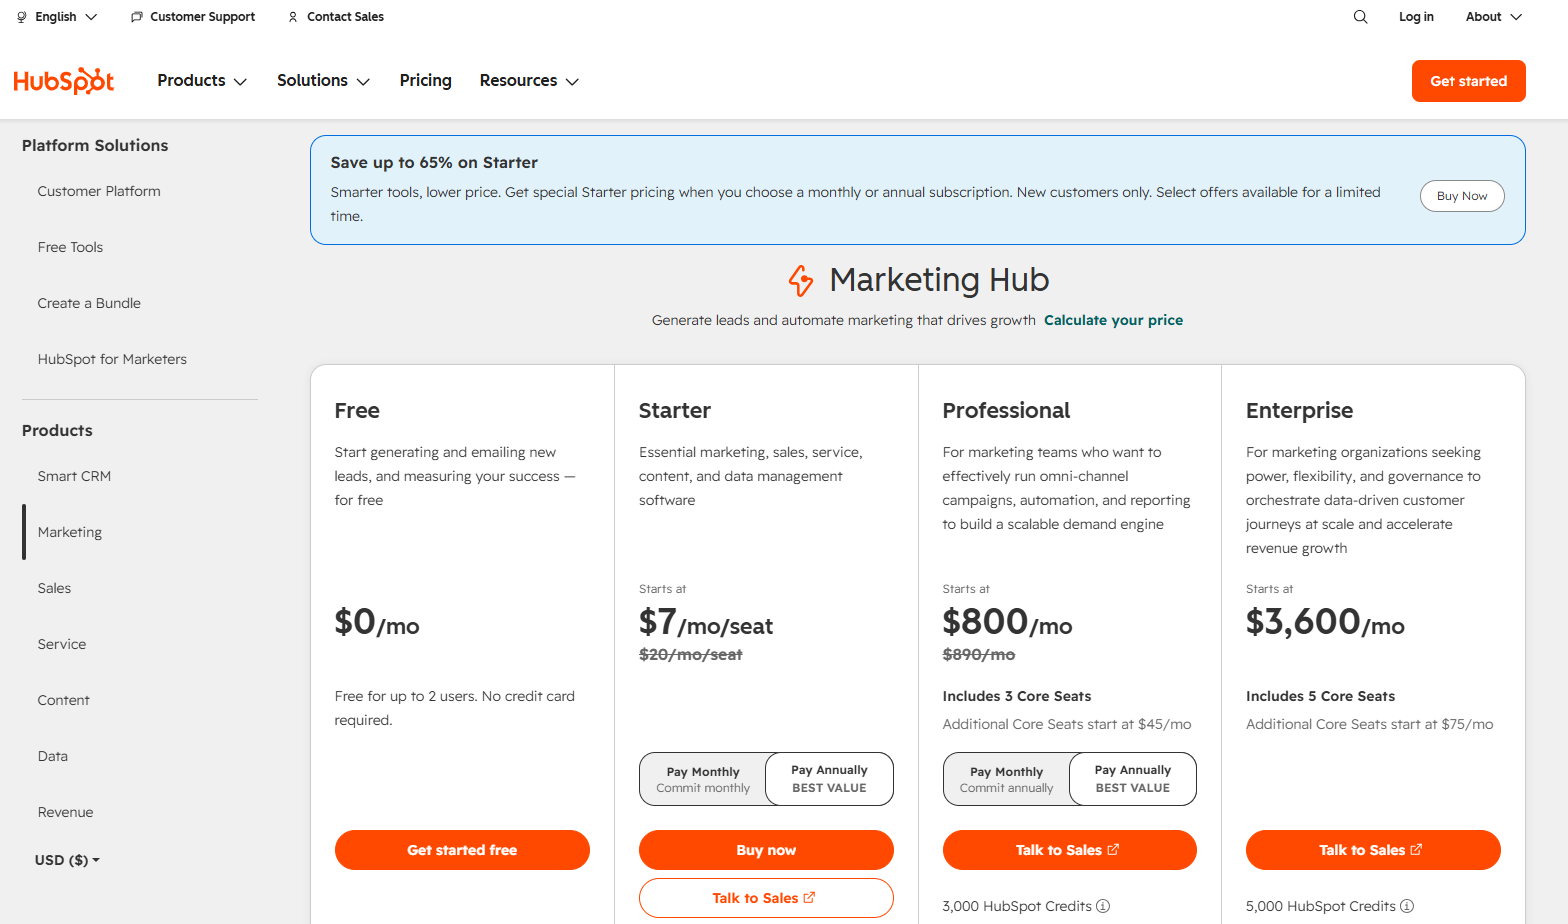This screenshot has height=924, width=1568.
Task: Select Pay Annually for Starter plan
Action: click(829, 779)
